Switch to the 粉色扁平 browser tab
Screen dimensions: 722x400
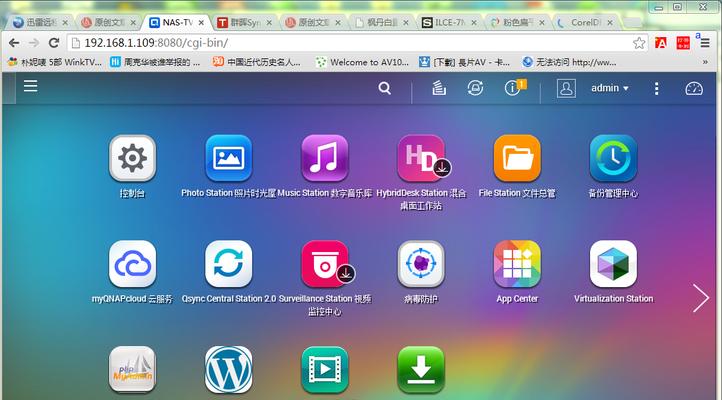coord(517,22)
